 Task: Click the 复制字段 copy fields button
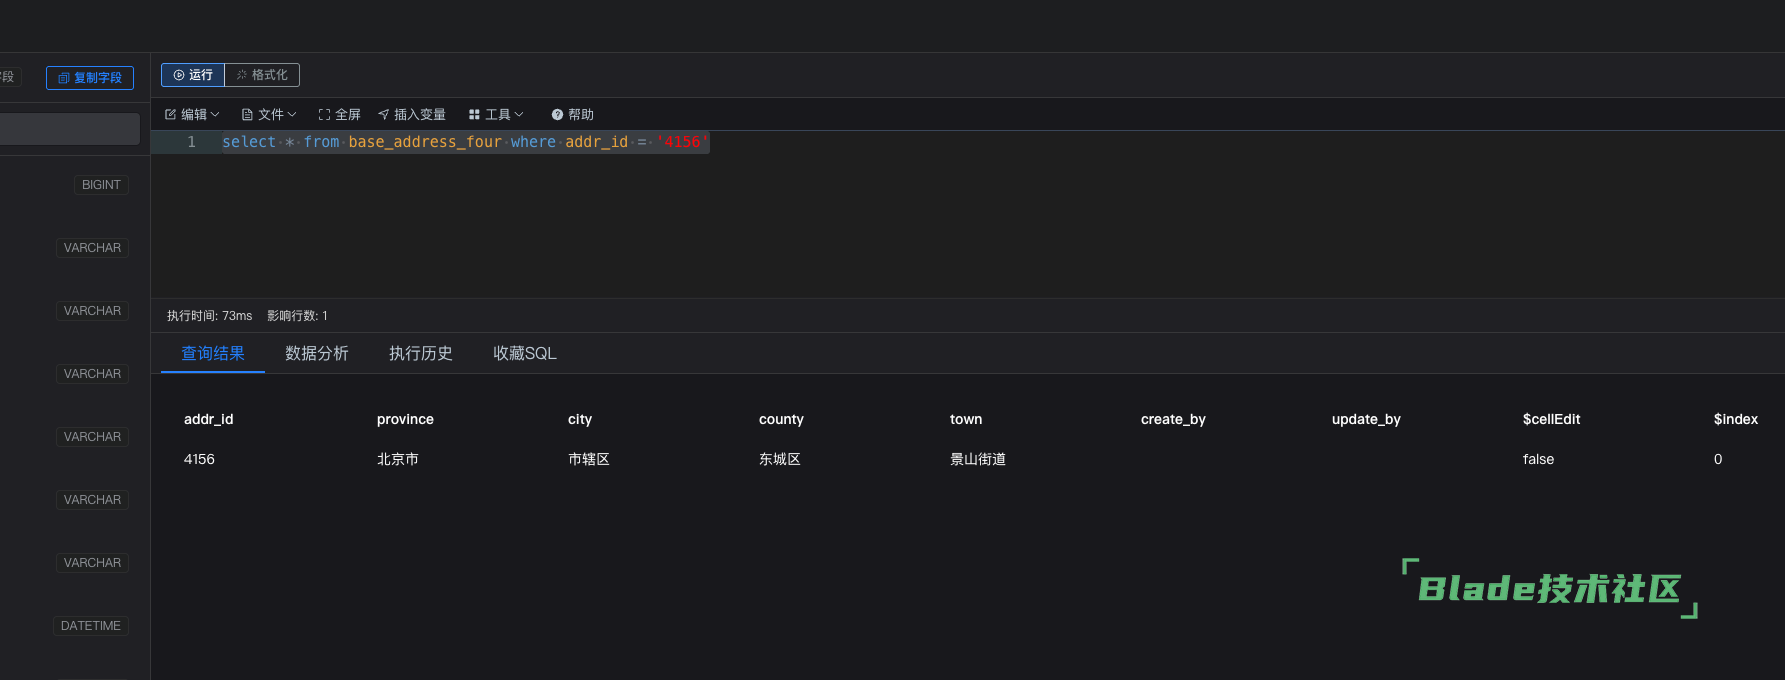click(x=90, y=78)
